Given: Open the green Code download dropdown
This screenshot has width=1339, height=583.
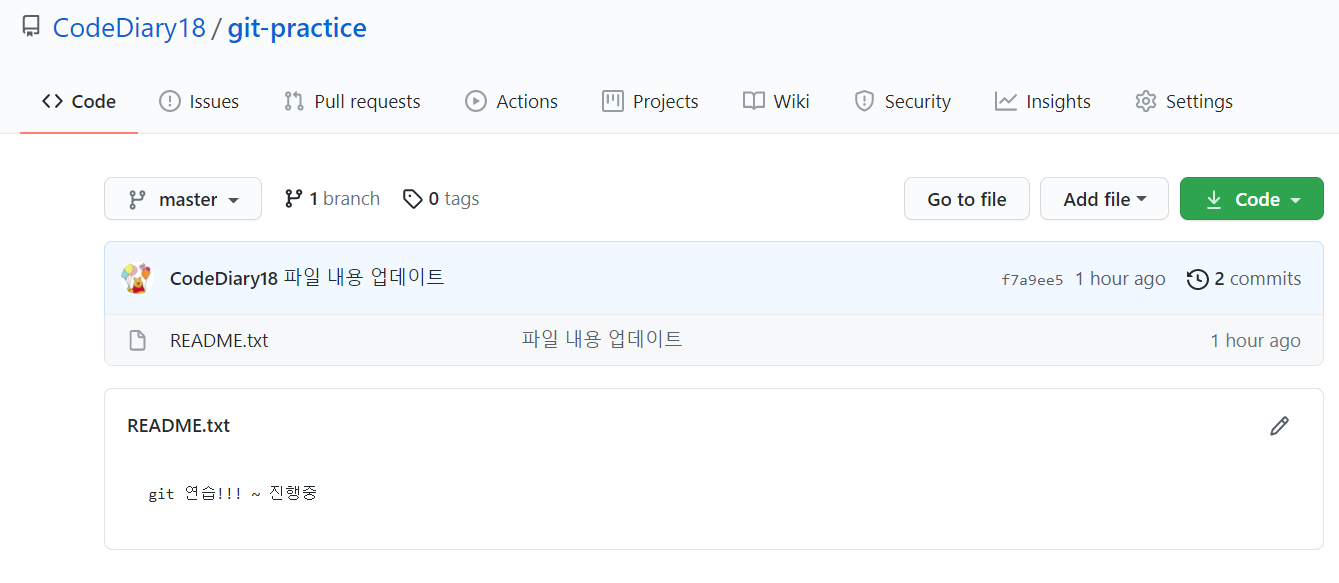Looking at the screenshot, I should click(1252, 199).
